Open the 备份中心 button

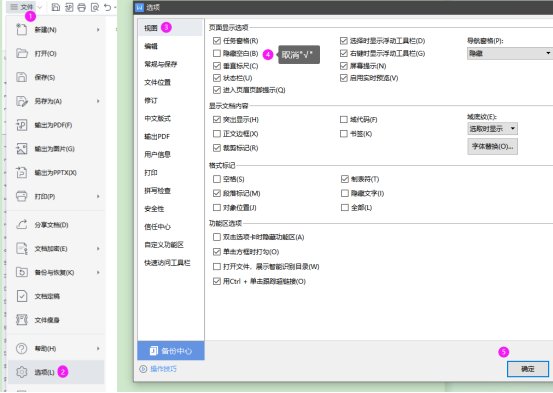tap(171, 351)
